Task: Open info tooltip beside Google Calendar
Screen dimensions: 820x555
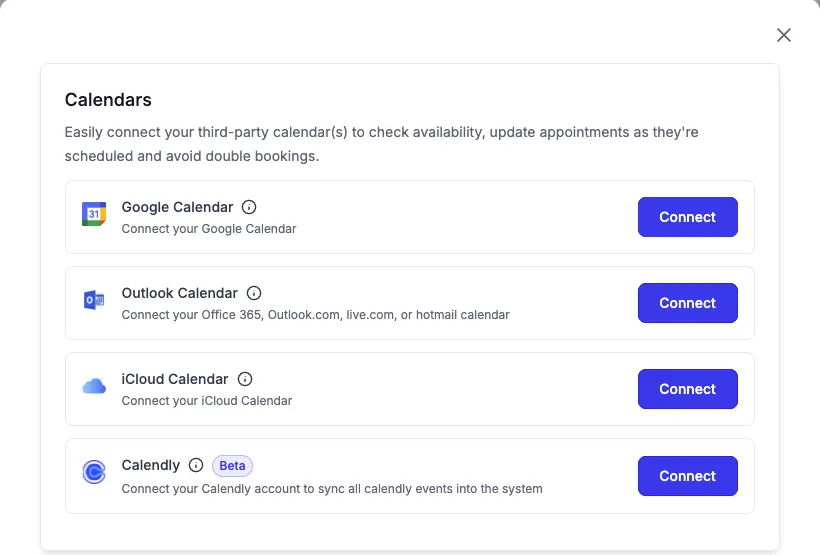Action: [249, 207]
